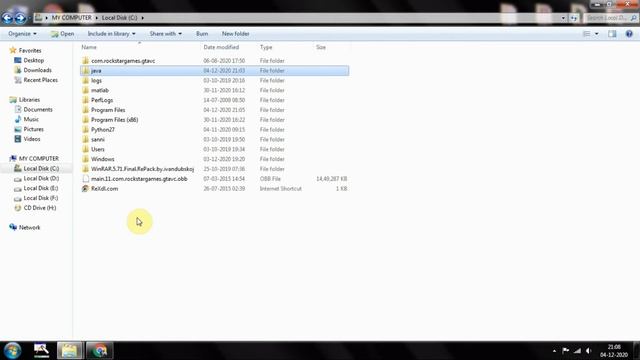Open the view options dropdown arrow
Image resolution: width=640 pixels, height=360 pixels.
597,34
